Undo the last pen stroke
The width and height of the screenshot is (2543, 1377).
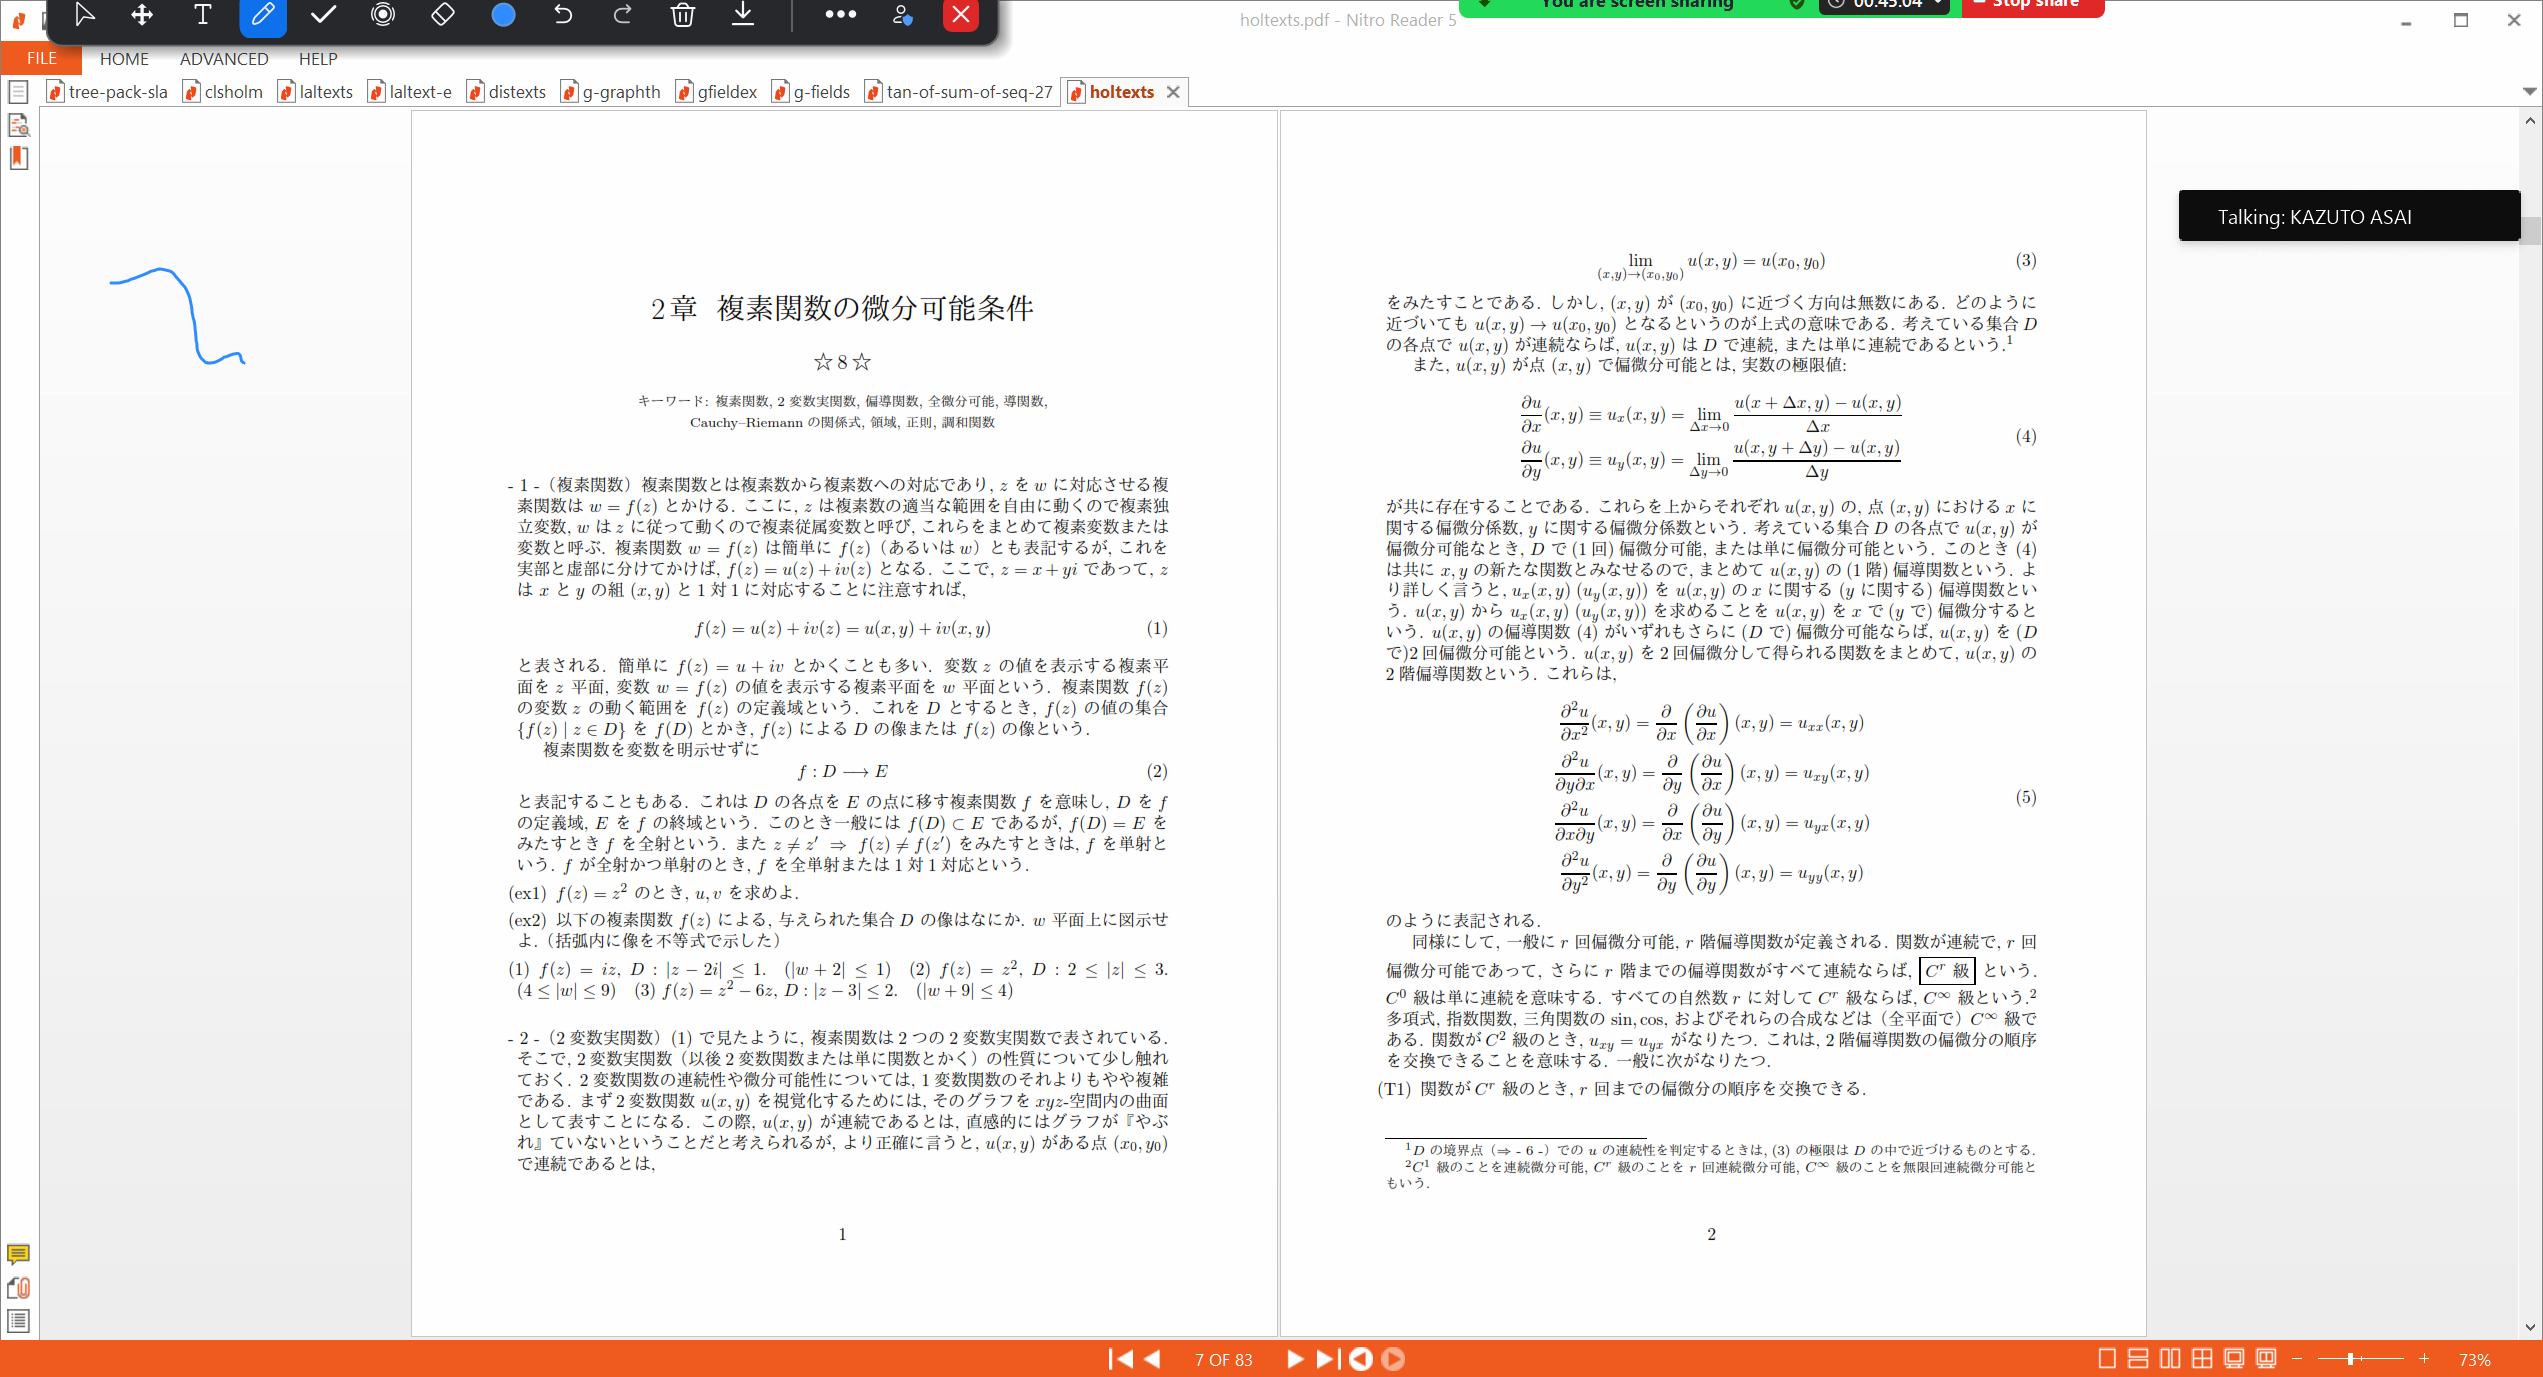pos(563,15)
